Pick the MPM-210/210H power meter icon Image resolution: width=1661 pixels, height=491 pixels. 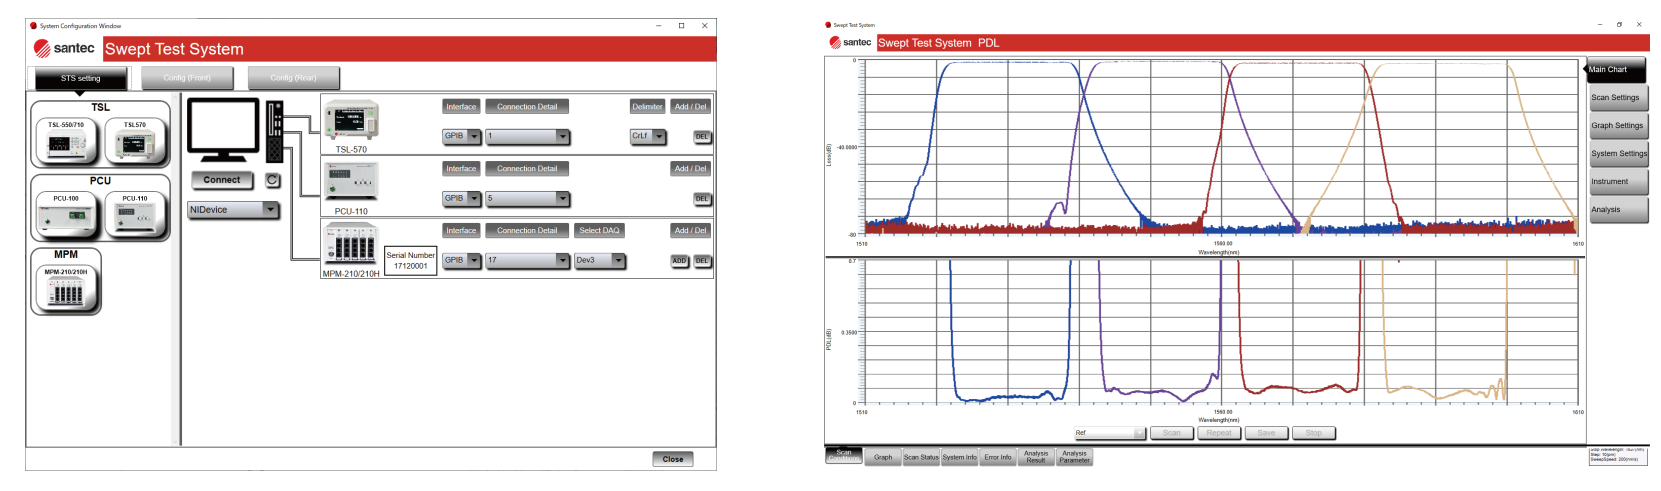click(66, 288)
